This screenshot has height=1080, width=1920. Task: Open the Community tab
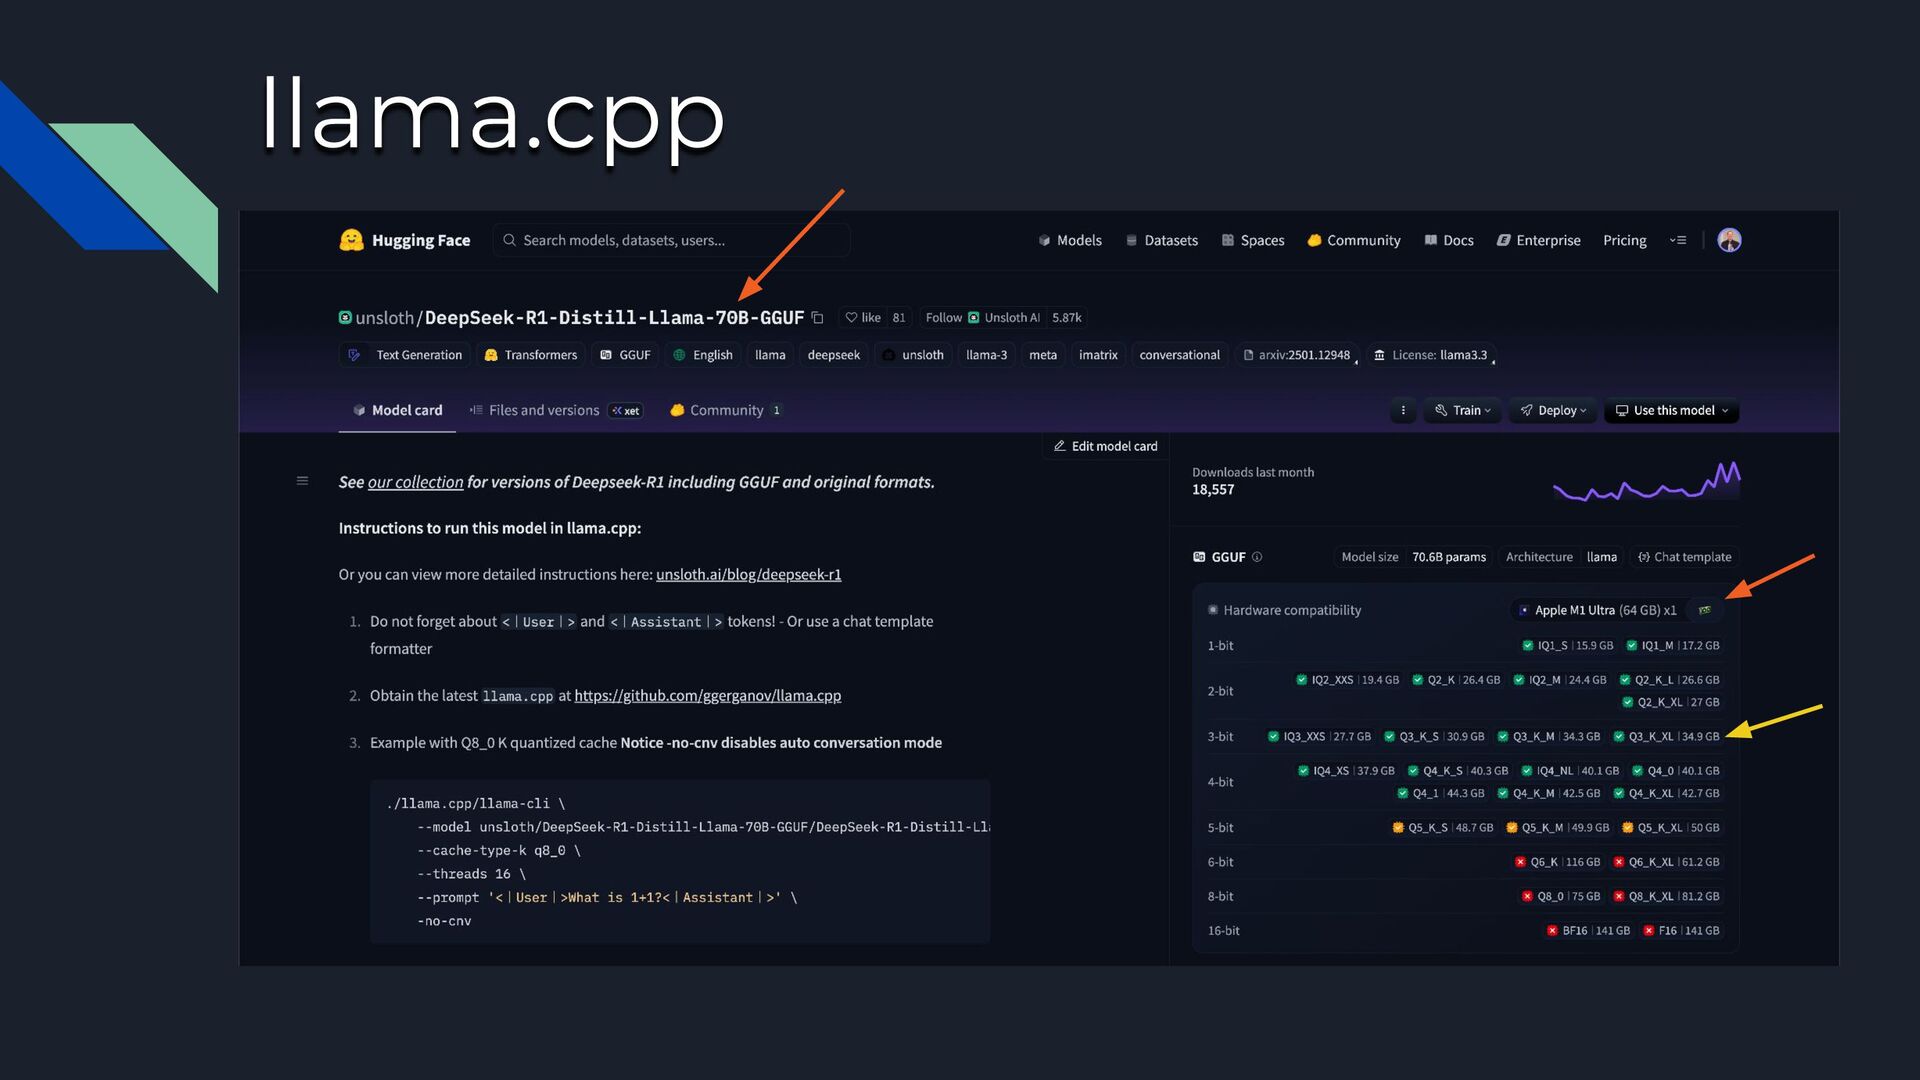coord(725,411)
